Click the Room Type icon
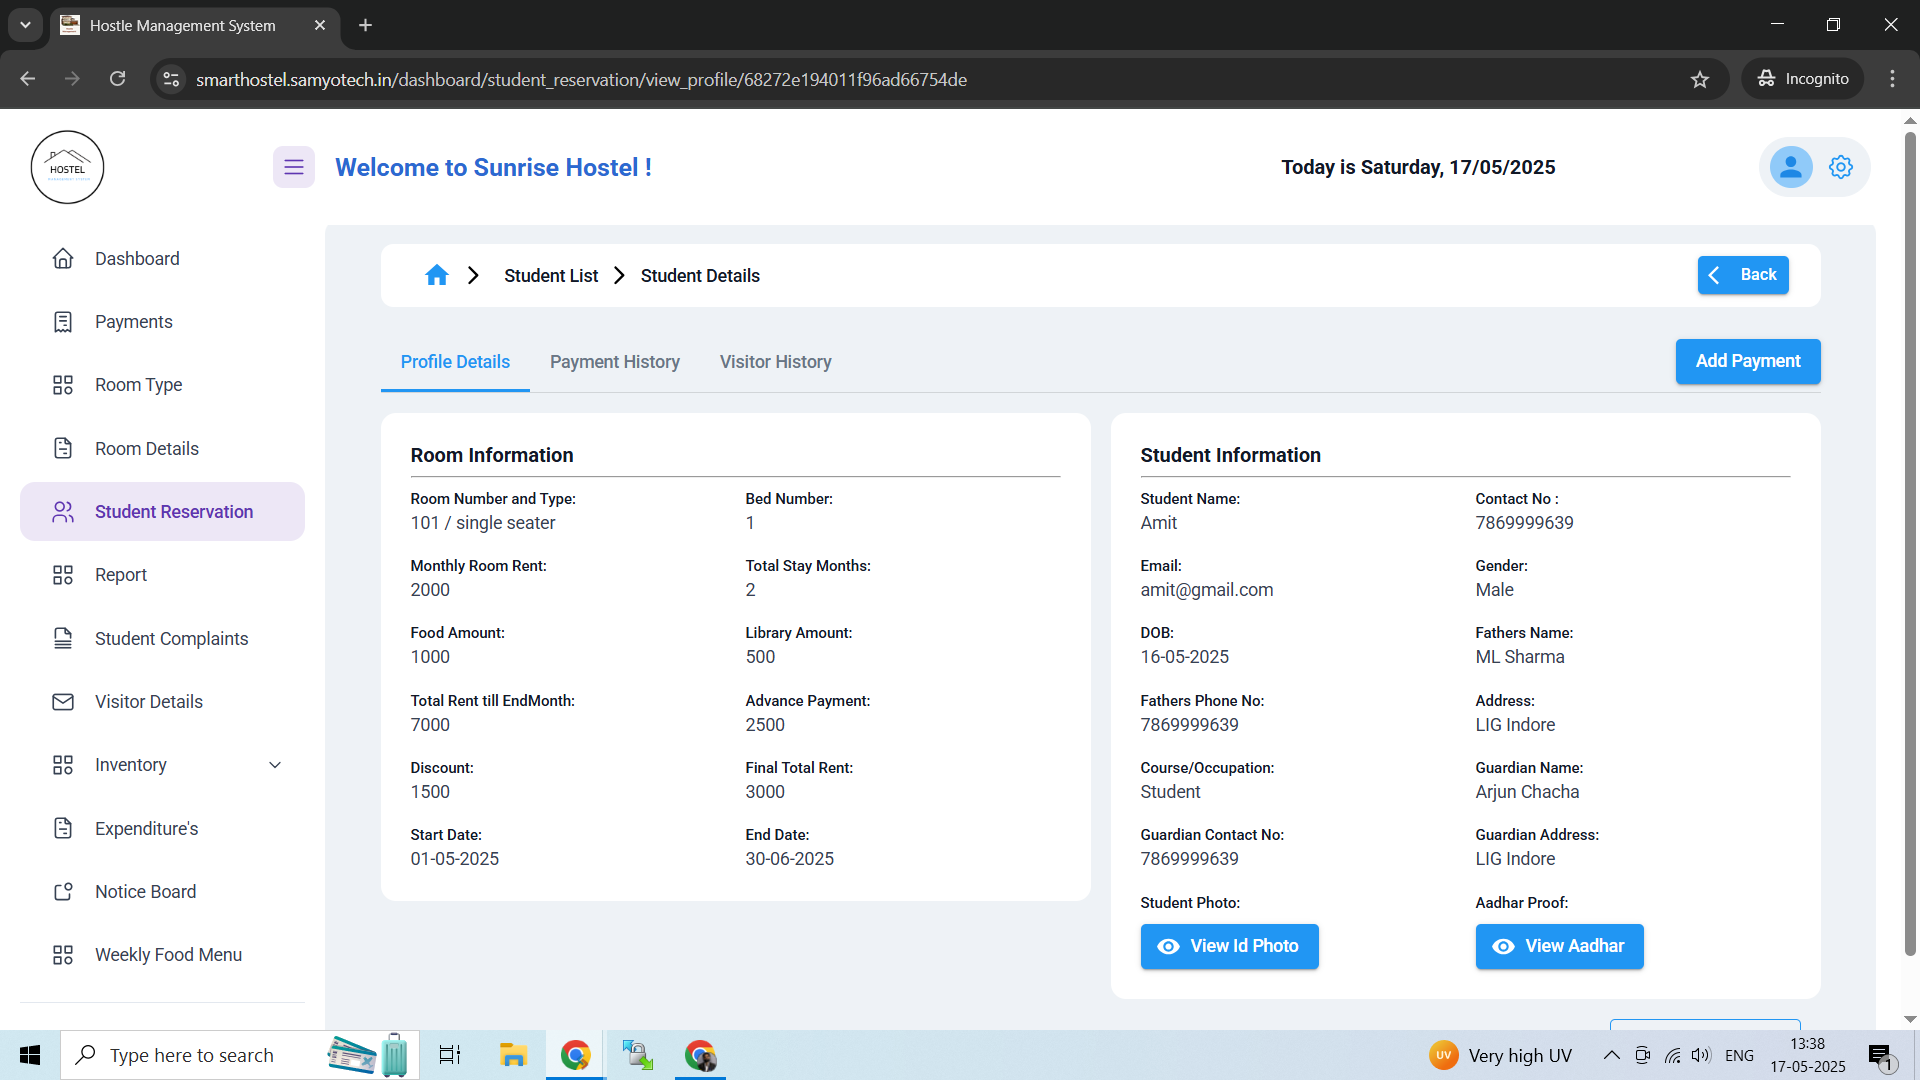Viewport: 1920px width, 1080px height. tap(63, 384)
